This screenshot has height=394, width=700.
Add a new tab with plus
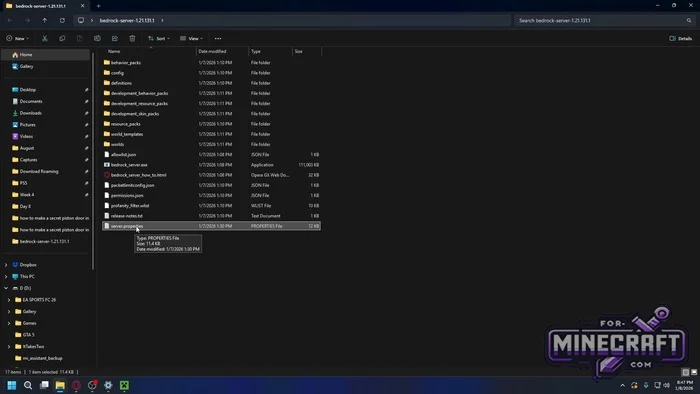[99, 6]
